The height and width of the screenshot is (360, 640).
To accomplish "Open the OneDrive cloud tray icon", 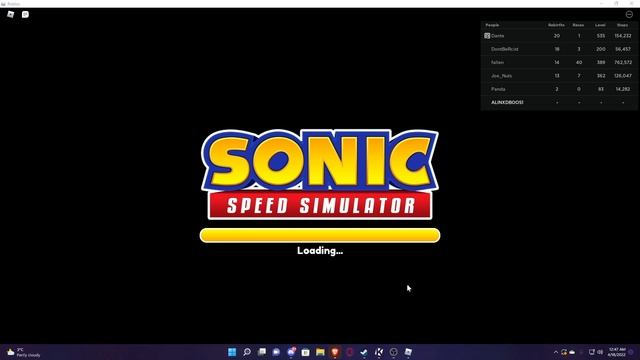I will pos(572,352).
